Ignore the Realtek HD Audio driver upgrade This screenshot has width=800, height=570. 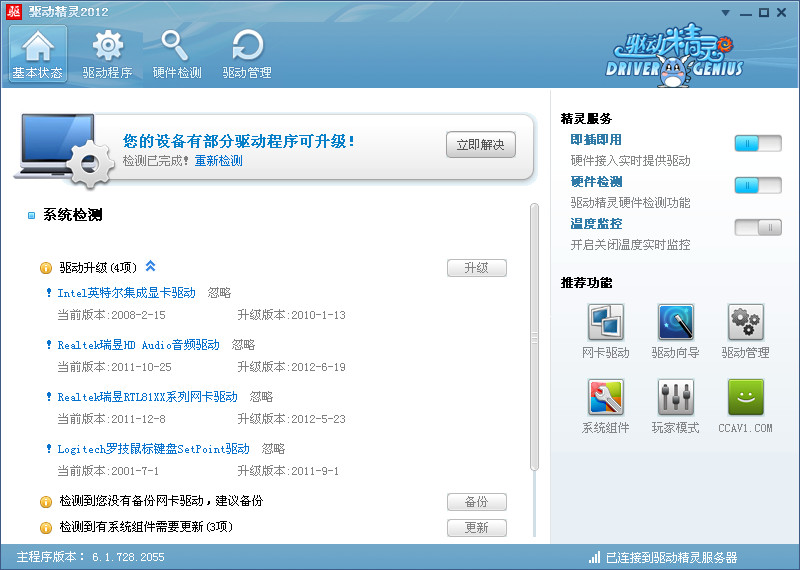[243, 345]
